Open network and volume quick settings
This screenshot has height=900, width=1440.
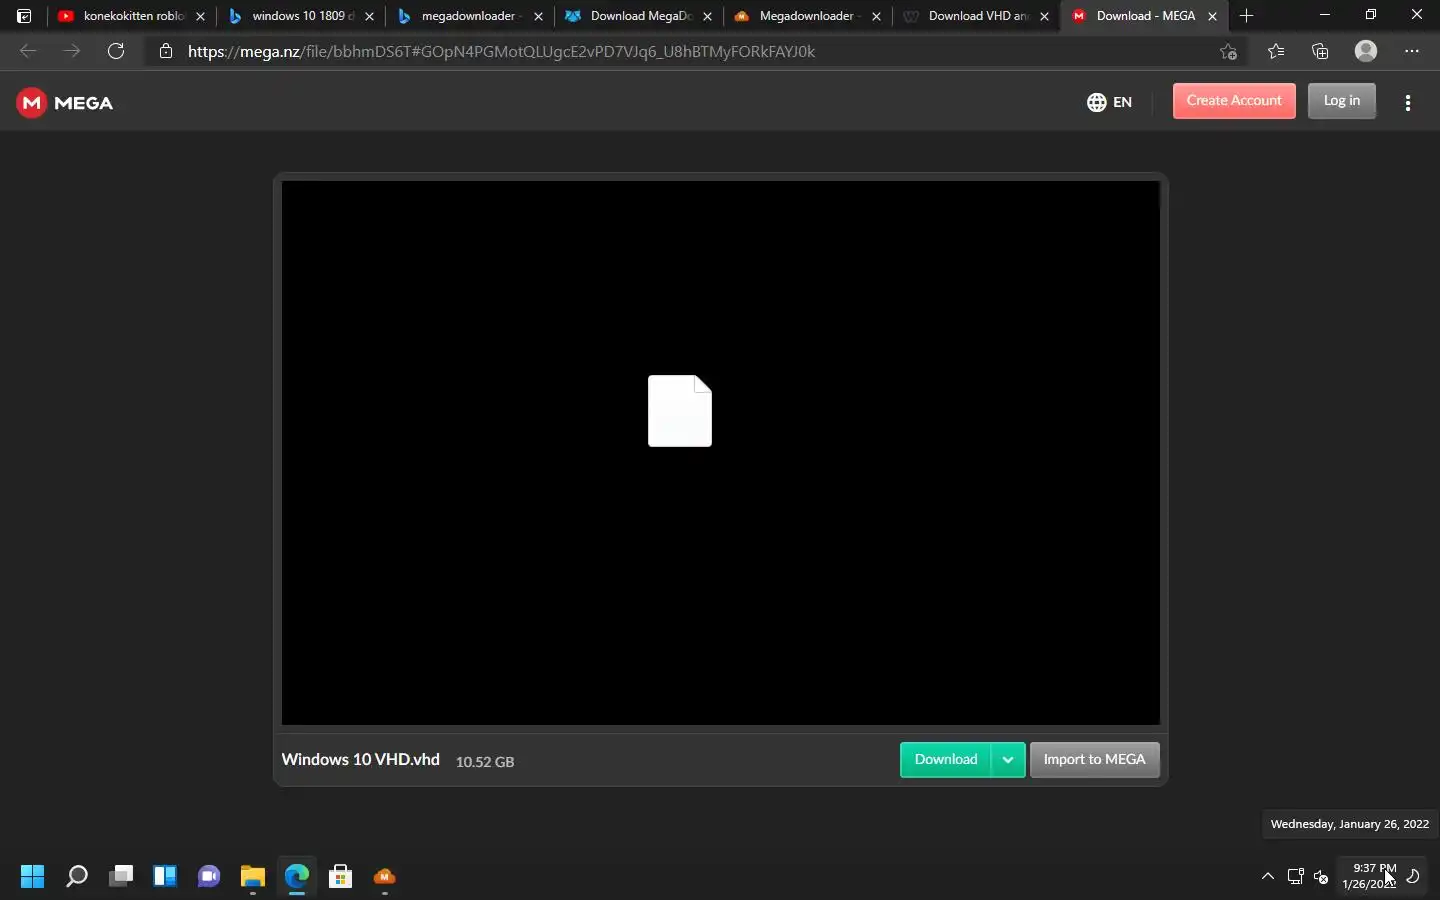1308,877
